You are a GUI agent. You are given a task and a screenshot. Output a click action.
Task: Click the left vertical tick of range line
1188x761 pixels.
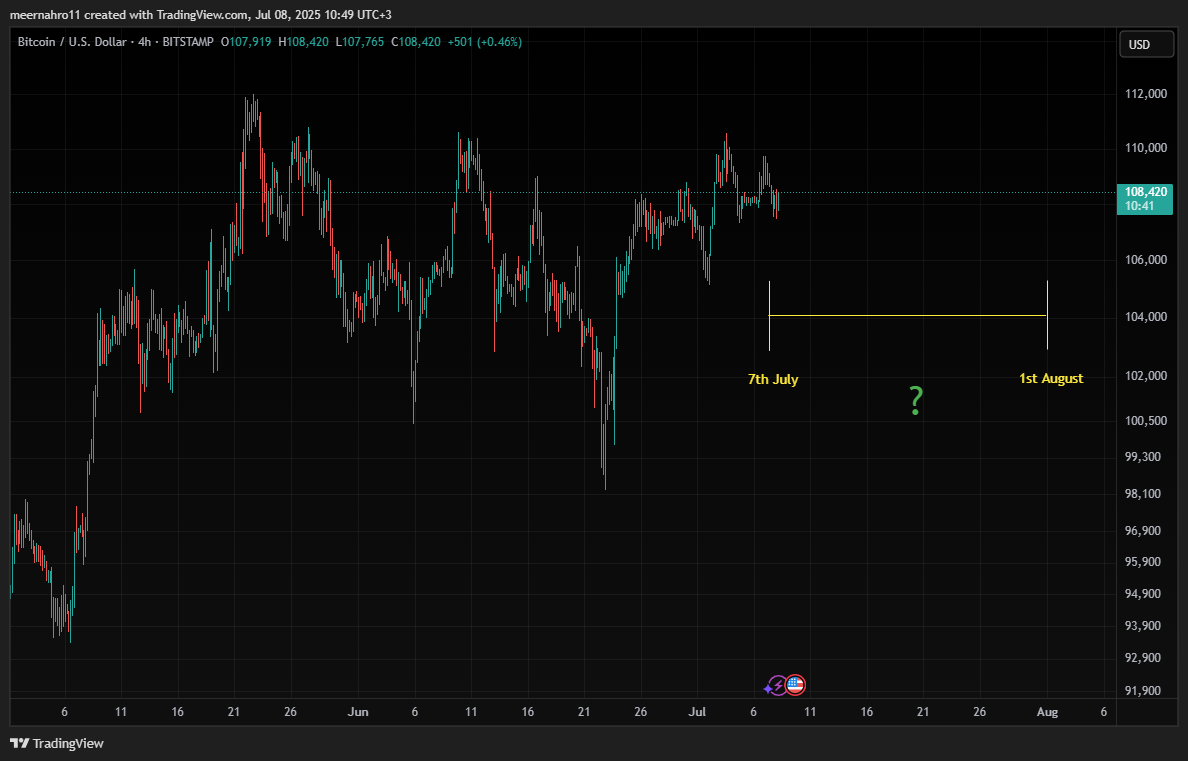point(769,316)
